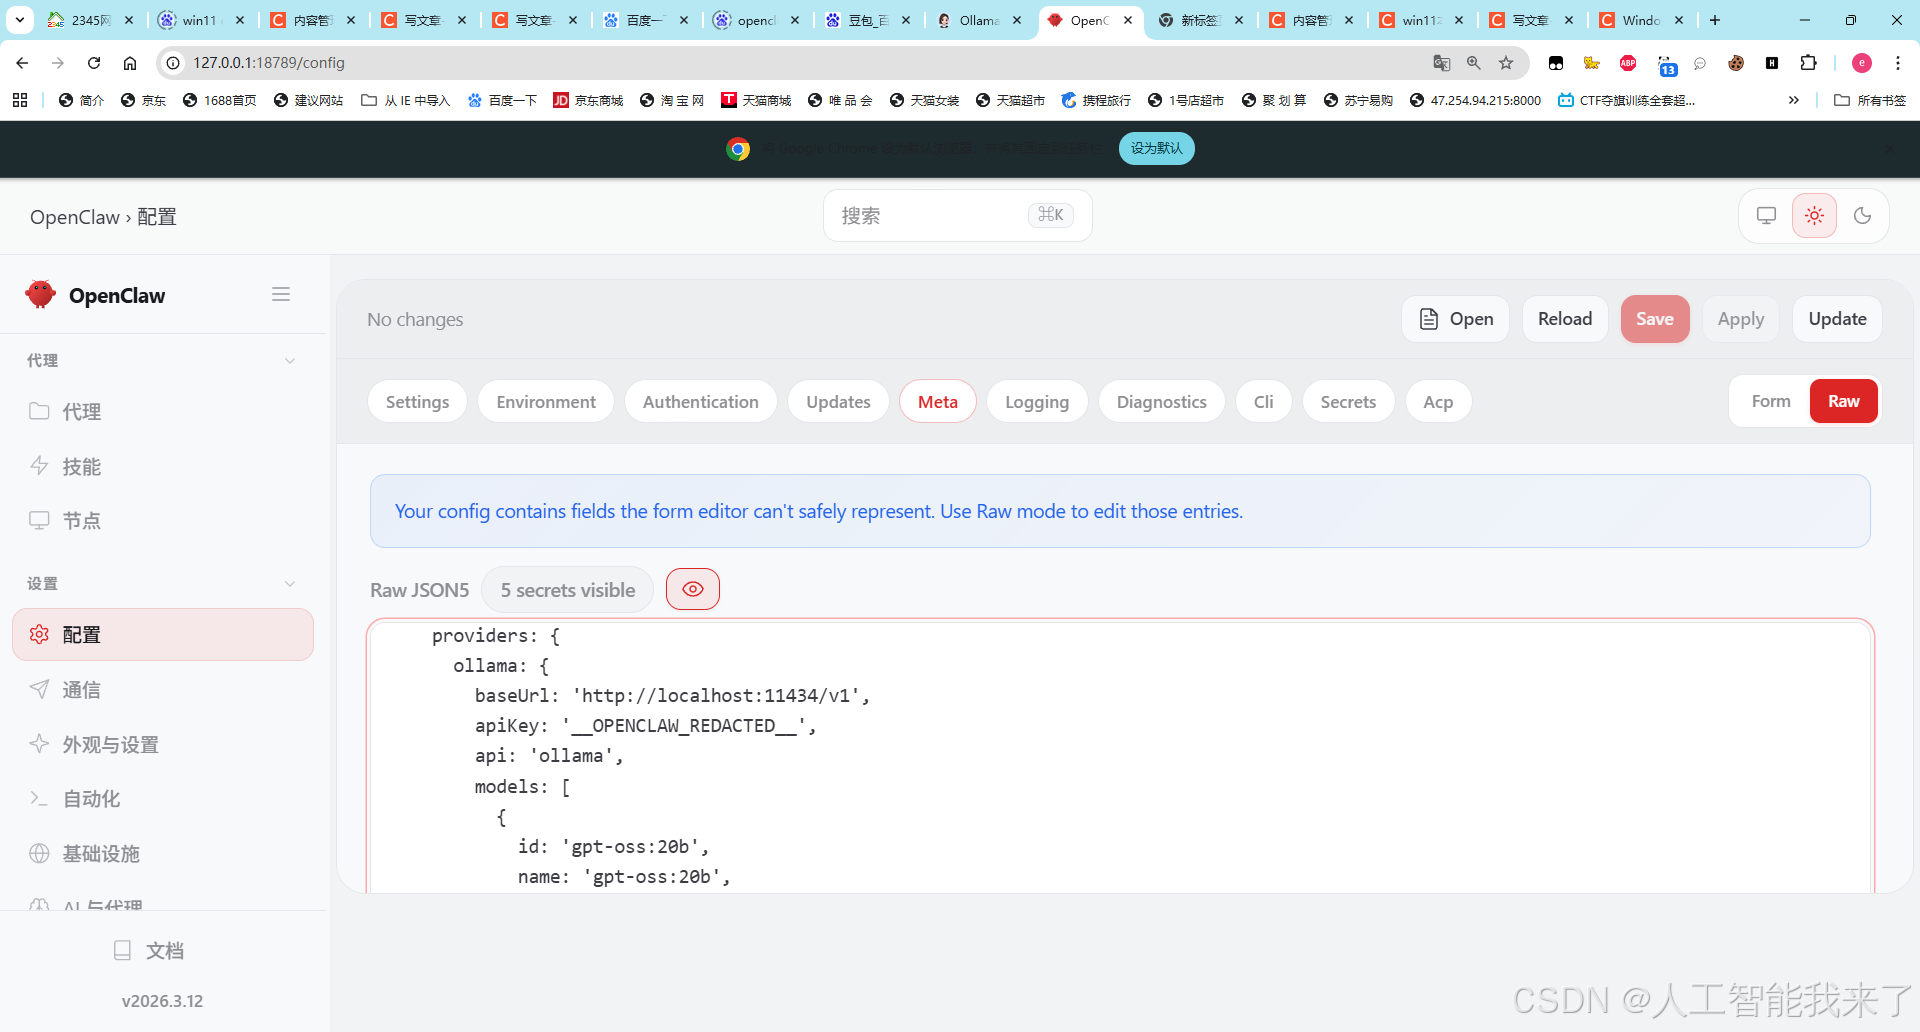Select the Updates config tab
This screenshot has width=1920, height=1032.
(838, 402)
